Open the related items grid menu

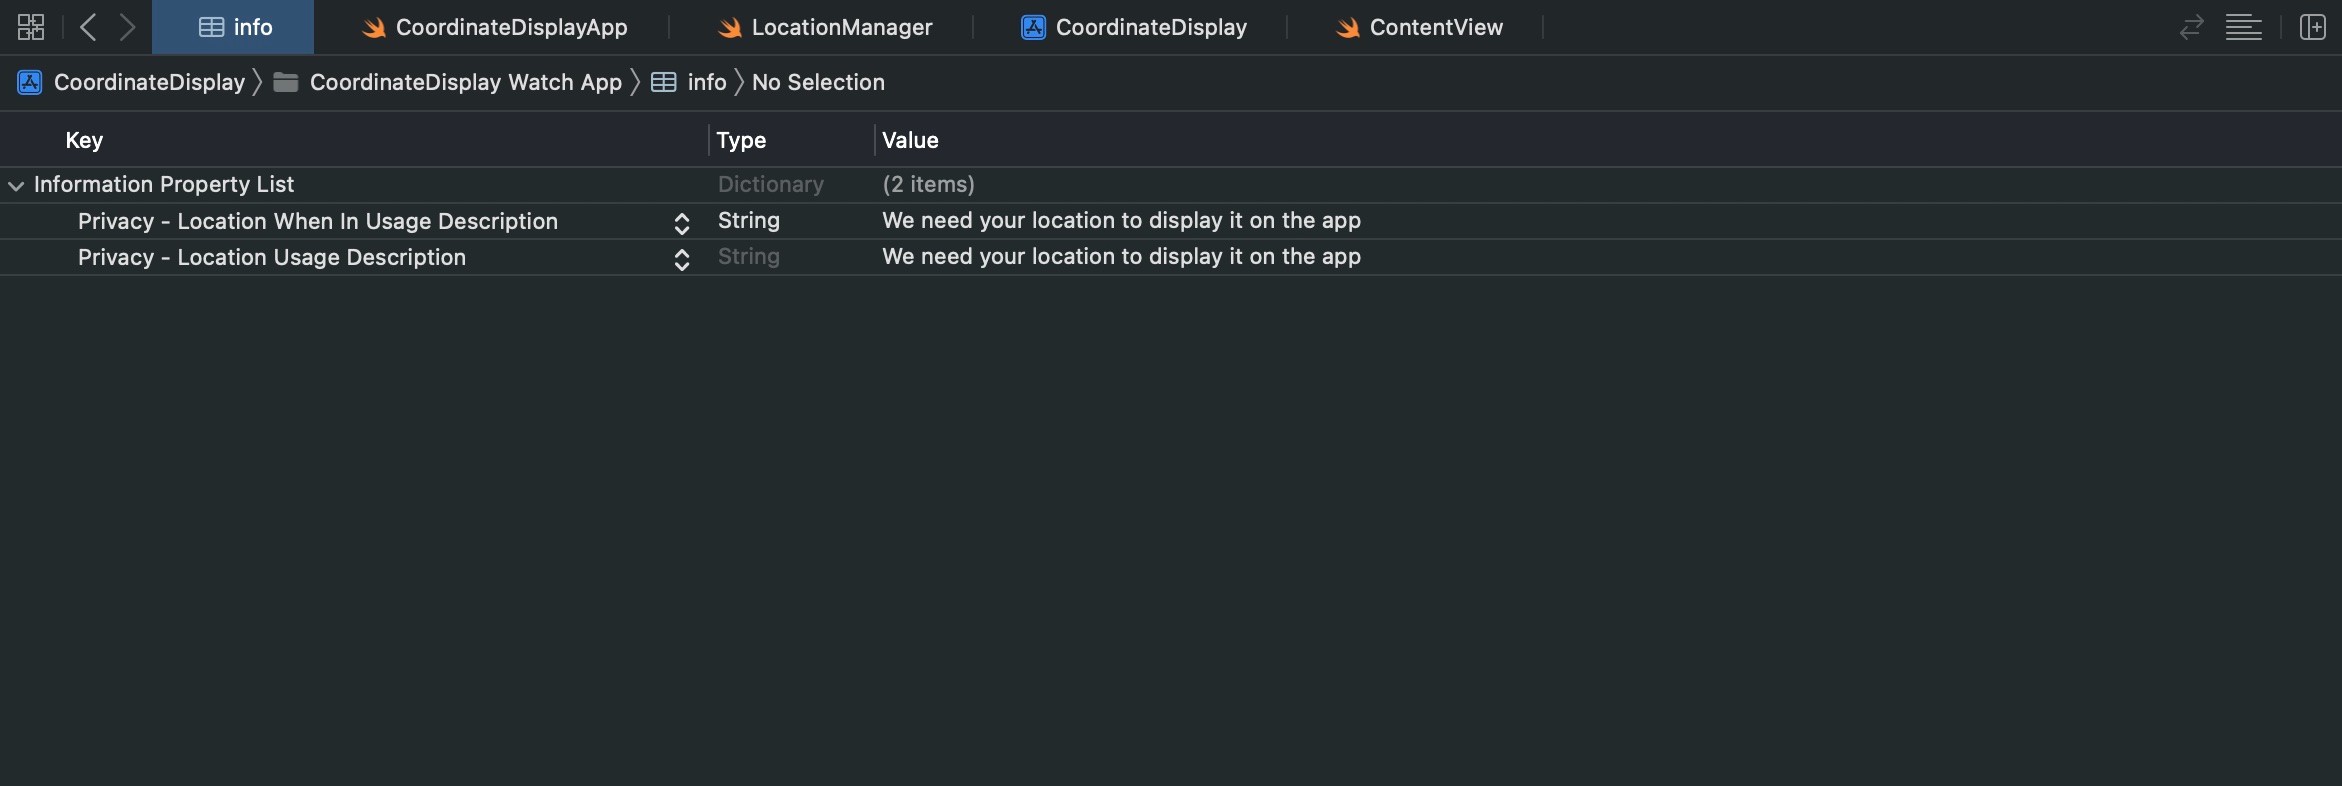point(31,27)
